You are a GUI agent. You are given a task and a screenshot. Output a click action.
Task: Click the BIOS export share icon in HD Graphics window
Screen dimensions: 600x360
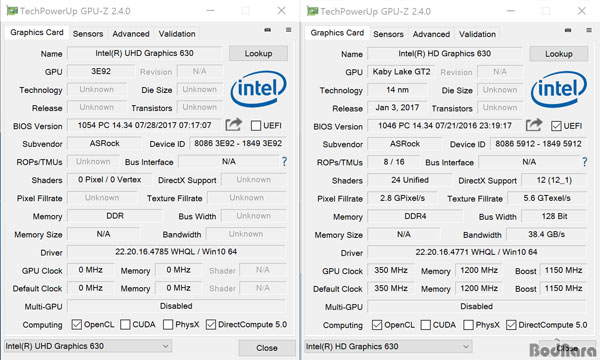(x=534, y=125)
